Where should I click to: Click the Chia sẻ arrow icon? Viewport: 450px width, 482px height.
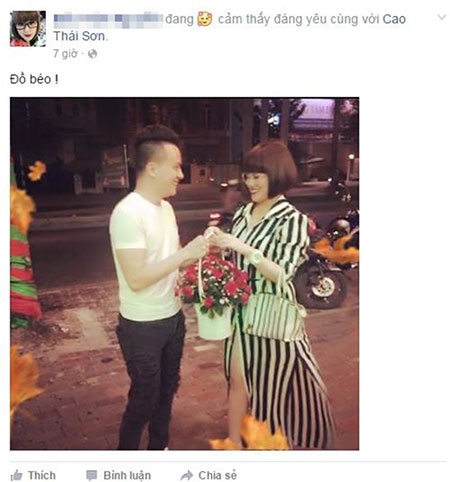(x=187, y=475)
